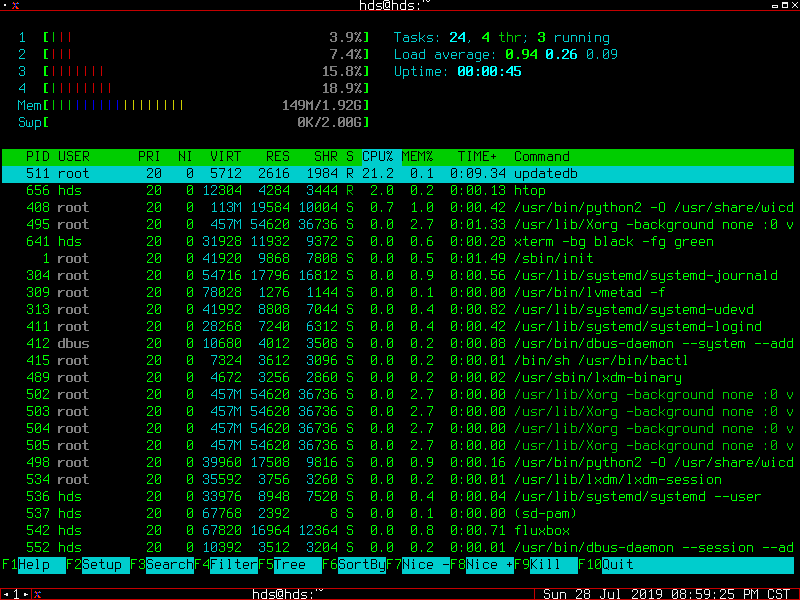Viewport: 800px width, 600px height.
Task: Select the Xorg row with PID 503
Action: [398, 412]
